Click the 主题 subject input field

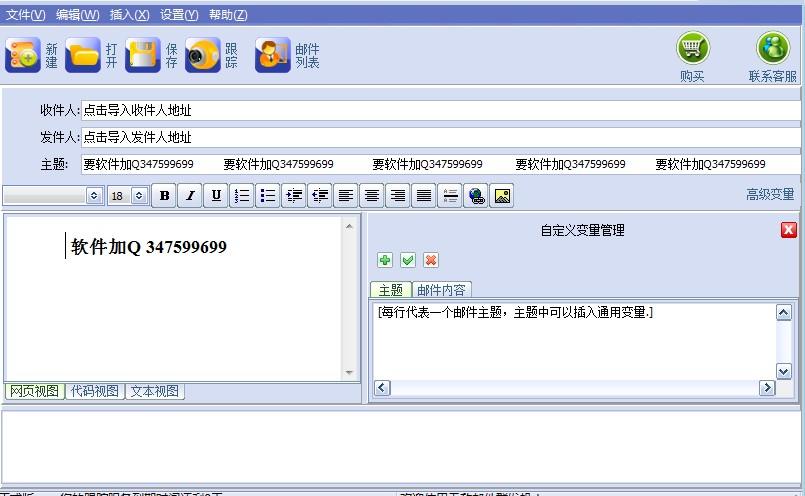click(440, 164)
